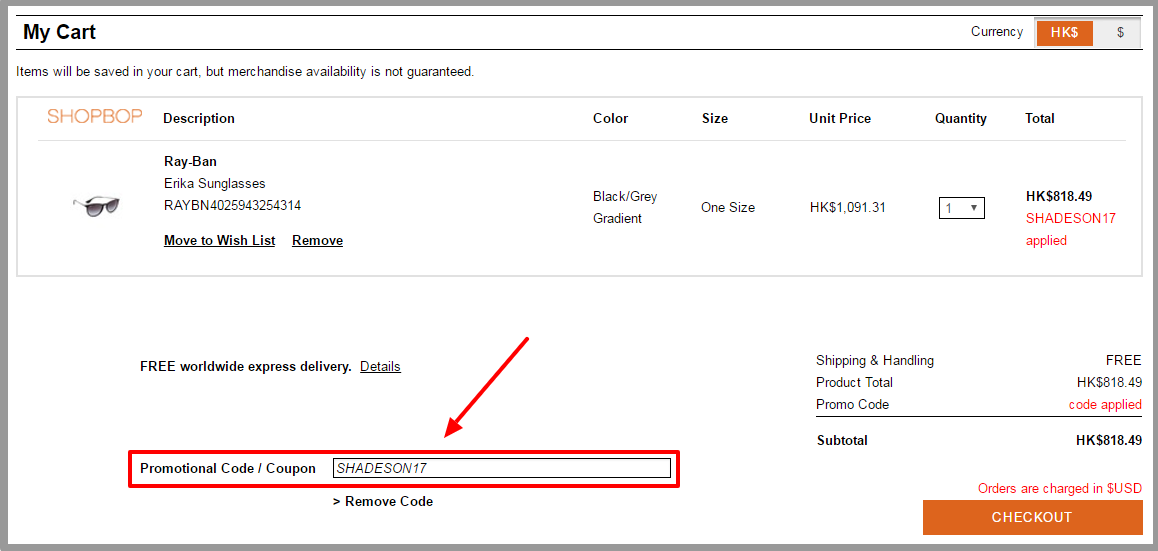The width and height of the screenshot is (1158, 551).
Task: Move Ray-Ban sunglasses to Wish List
Action: (219, 241)
